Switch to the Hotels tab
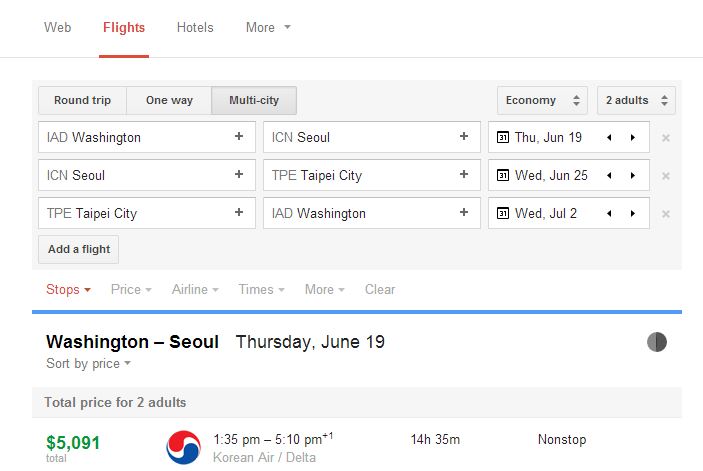The image size is (703, 471). 195,27
